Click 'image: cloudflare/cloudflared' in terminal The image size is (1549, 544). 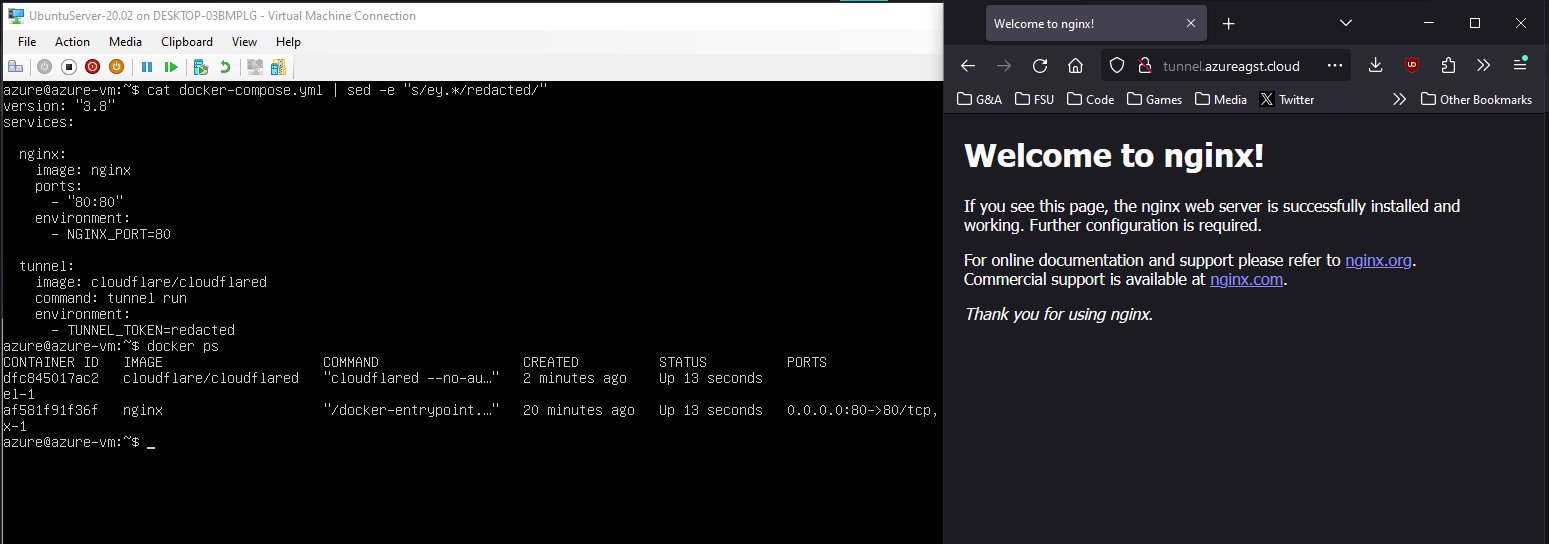pos(151,282)
